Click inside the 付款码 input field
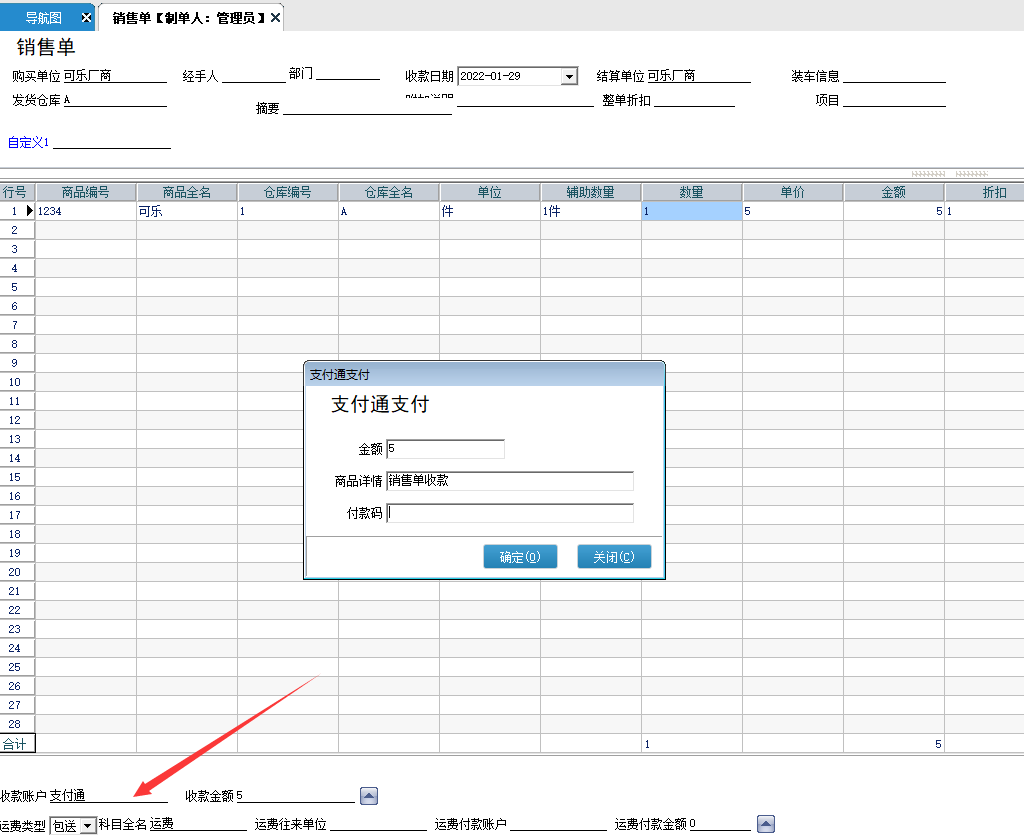1024x838 pixels. click(510, 513)
